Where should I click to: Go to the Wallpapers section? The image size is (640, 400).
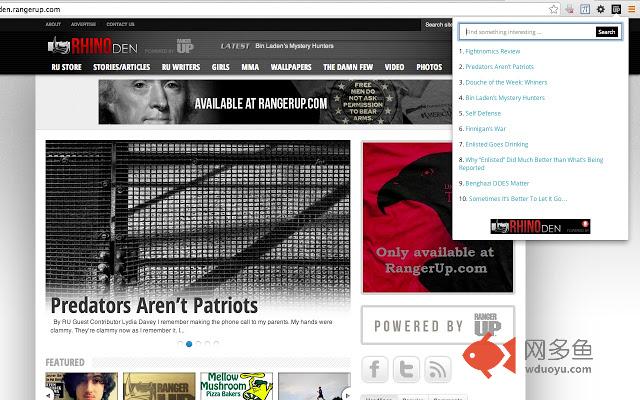coord(290,67)
